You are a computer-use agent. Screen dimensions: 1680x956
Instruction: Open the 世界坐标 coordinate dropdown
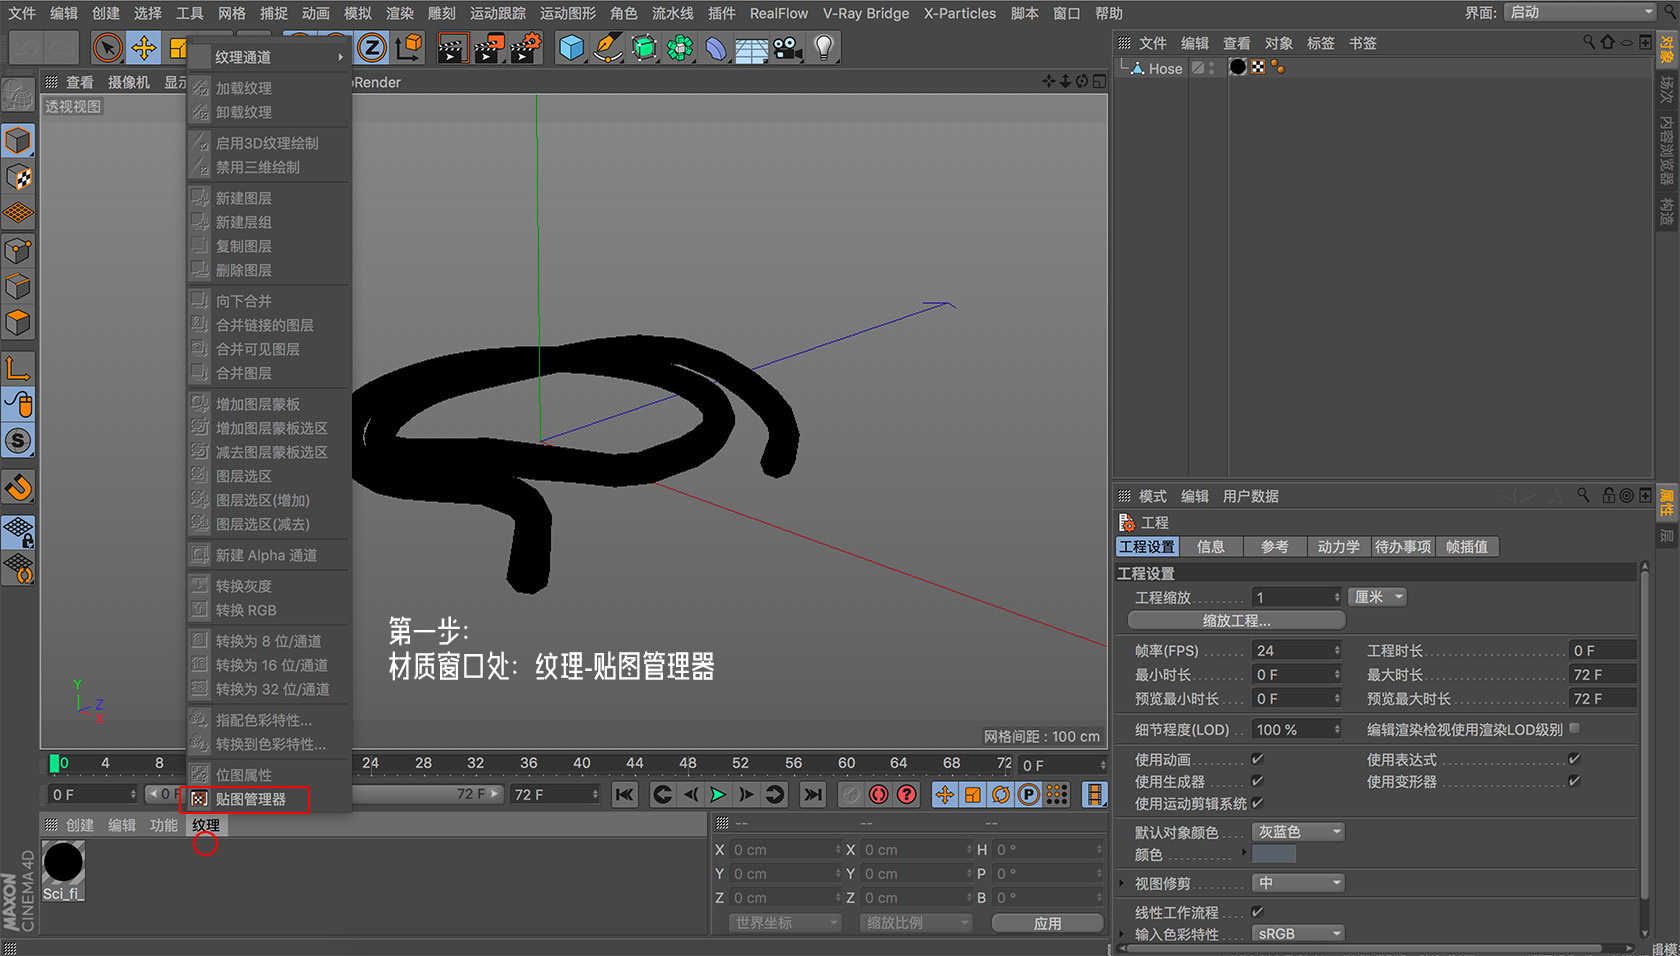[785, 923]
